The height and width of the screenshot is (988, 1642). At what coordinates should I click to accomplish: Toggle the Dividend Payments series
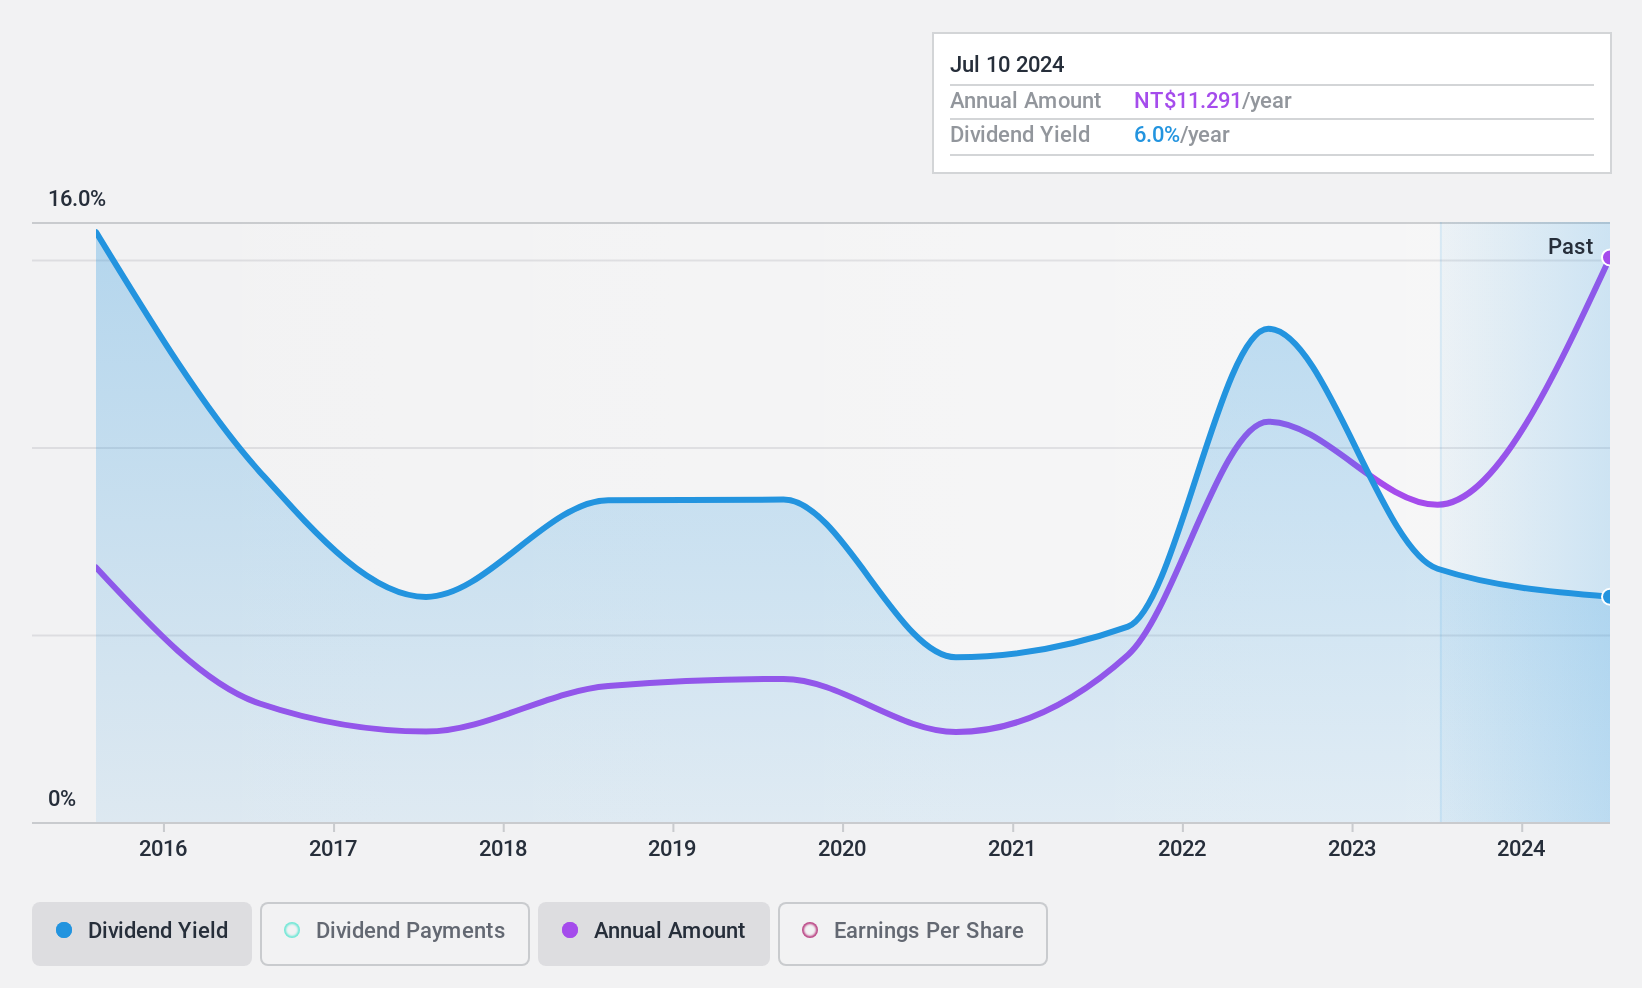[395, 934]
